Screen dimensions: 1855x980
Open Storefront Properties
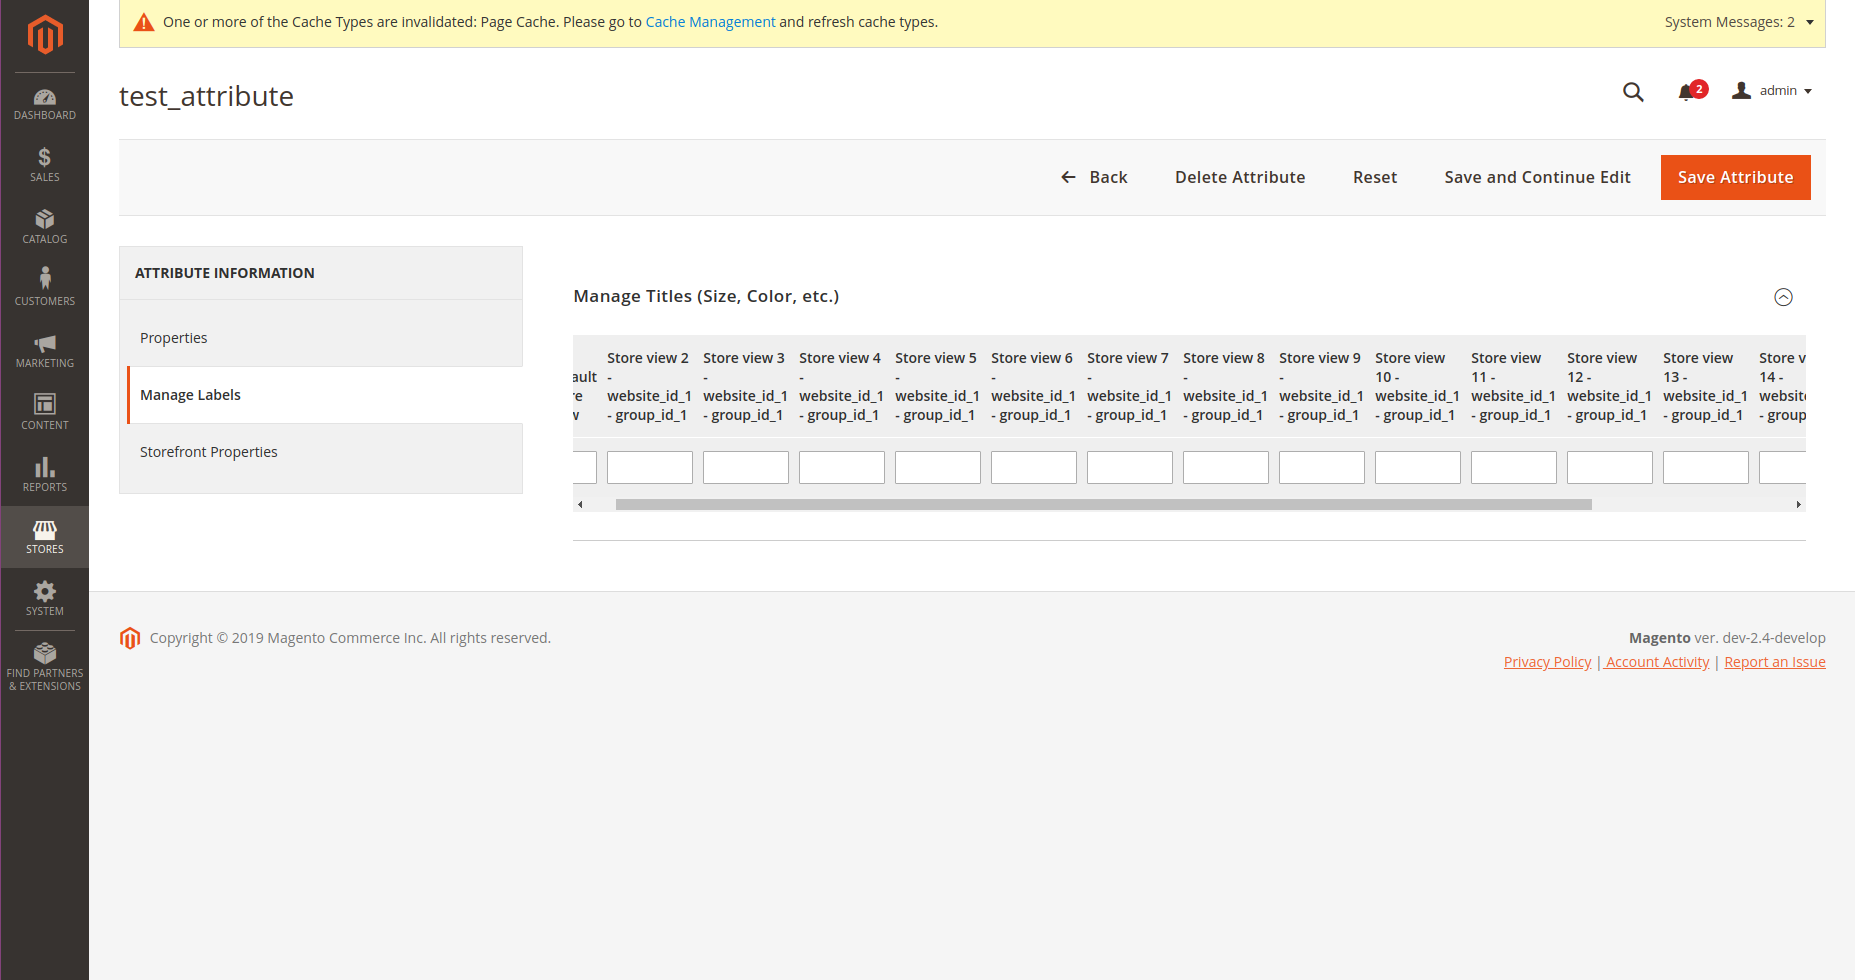pos(208,451)
